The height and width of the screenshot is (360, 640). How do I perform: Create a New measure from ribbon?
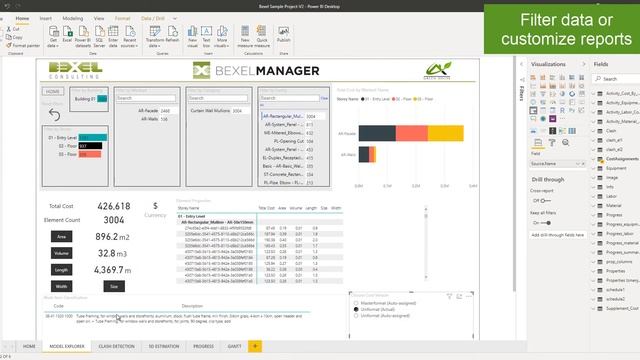tap(245, 37)
